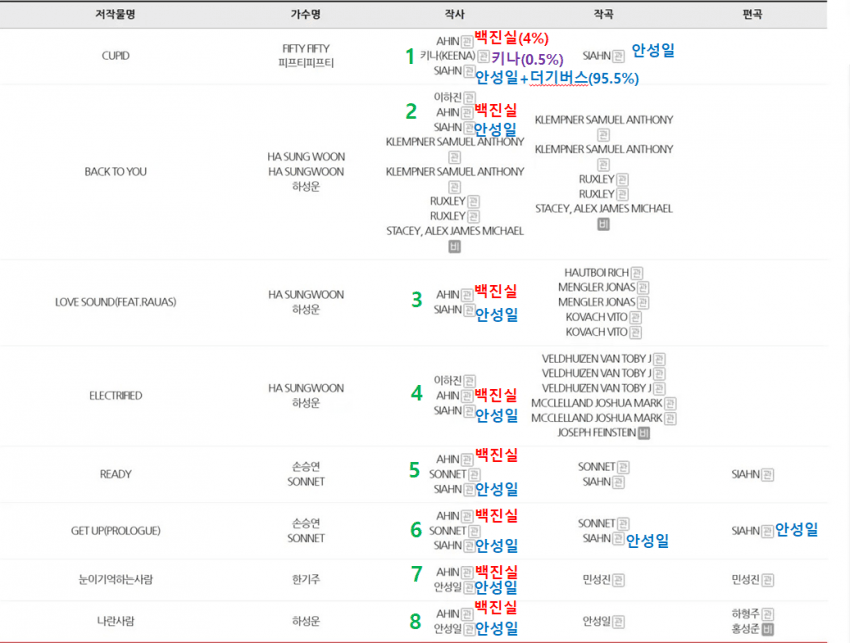Image resolution: width=850 pixels, height=643 pixels.
Task: Click the 가수명 column header
Action: (306, 15)
